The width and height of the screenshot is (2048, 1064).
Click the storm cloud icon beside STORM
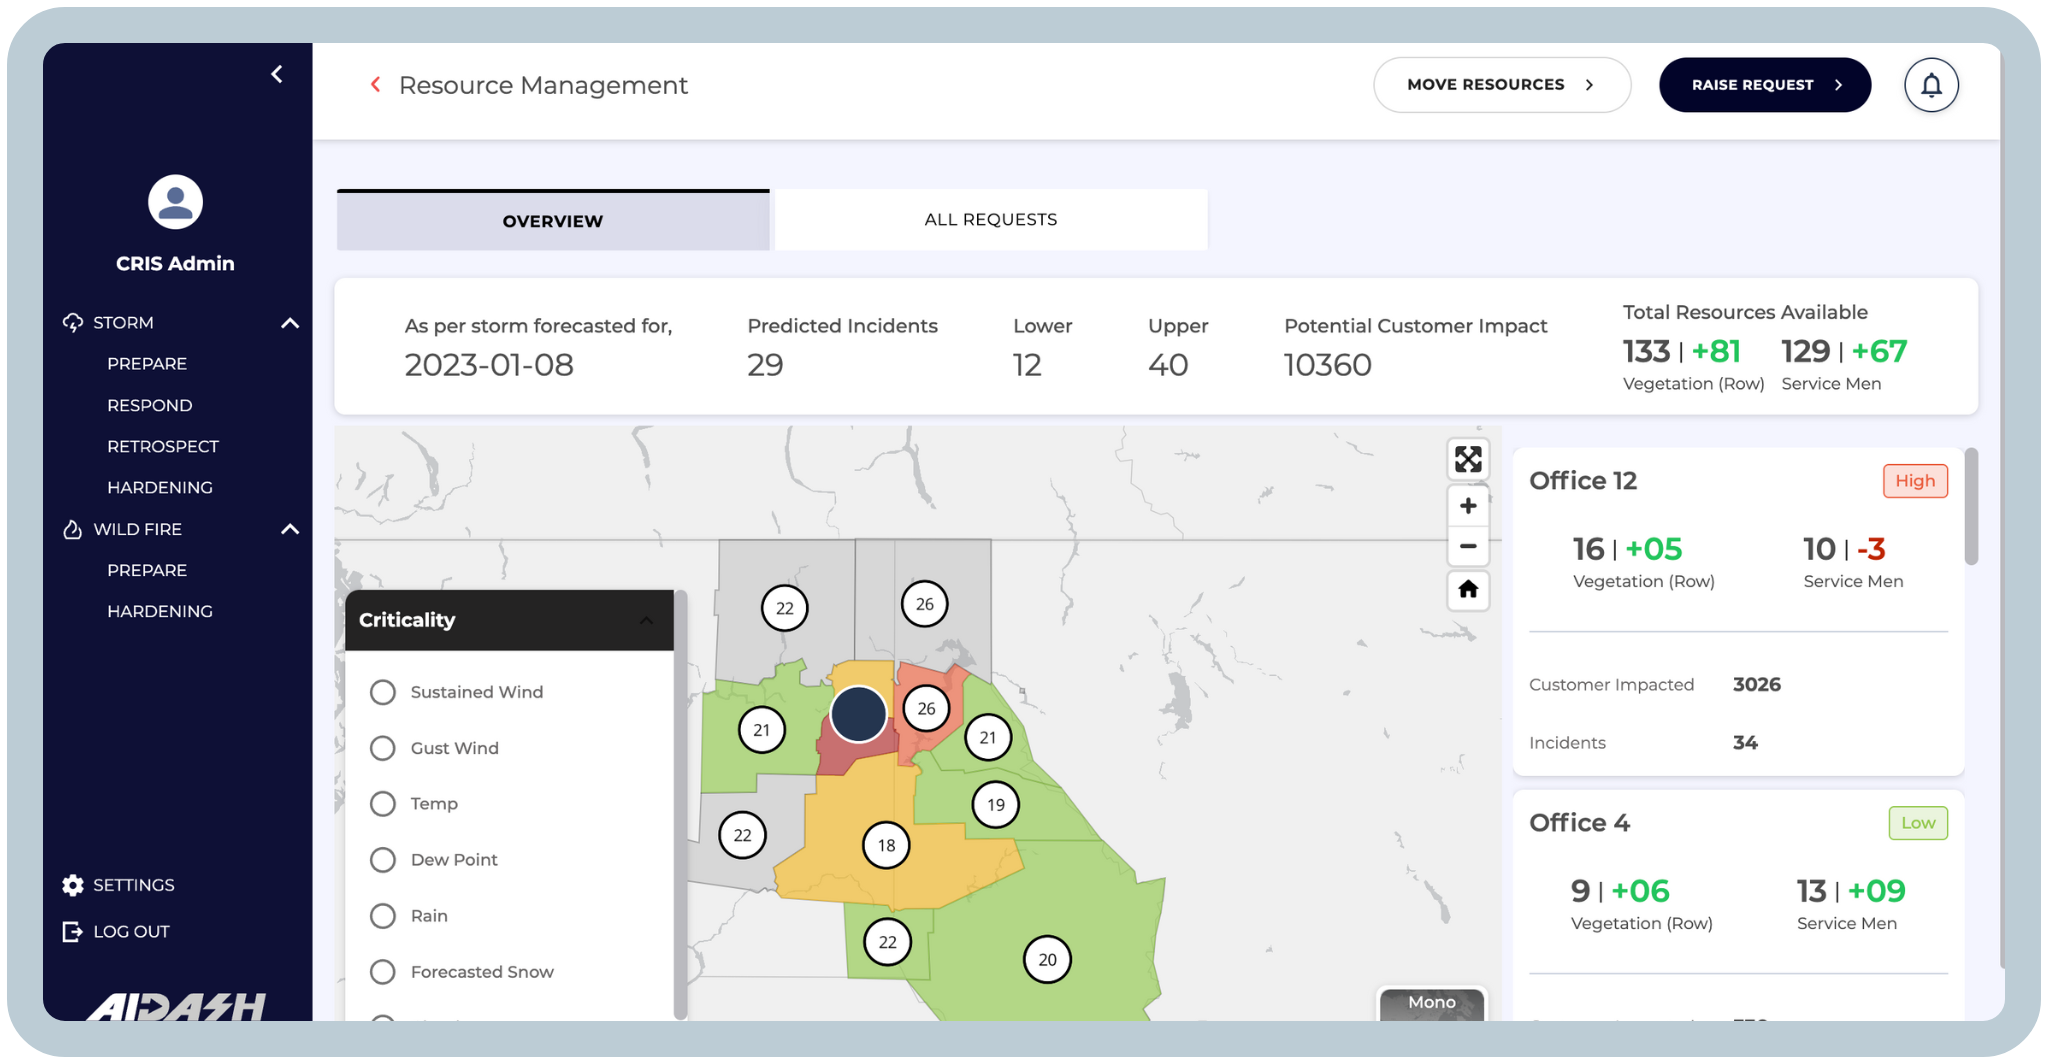point(72,322)
